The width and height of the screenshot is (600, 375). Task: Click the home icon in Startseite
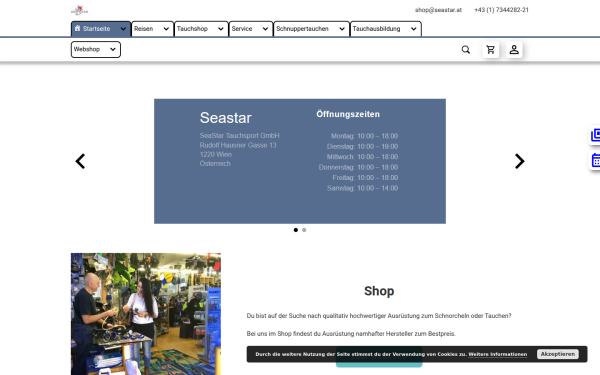(77, 28)
